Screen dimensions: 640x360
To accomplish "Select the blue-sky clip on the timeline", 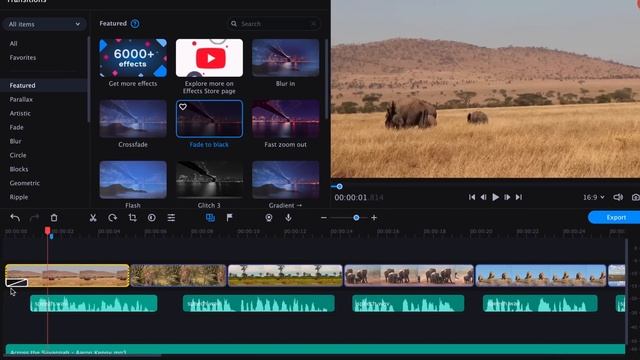I will tap(541, 276).
